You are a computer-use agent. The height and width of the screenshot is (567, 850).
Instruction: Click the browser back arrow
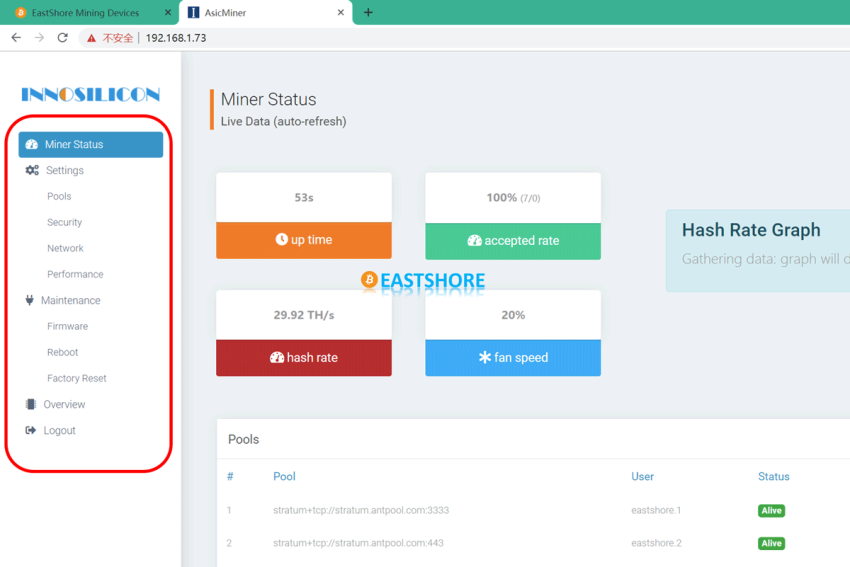point(16,38)
